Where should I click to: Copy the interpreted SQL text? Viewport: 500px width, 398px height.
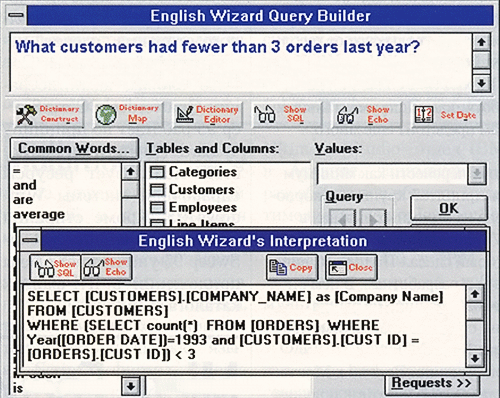[x=292, y=268]
